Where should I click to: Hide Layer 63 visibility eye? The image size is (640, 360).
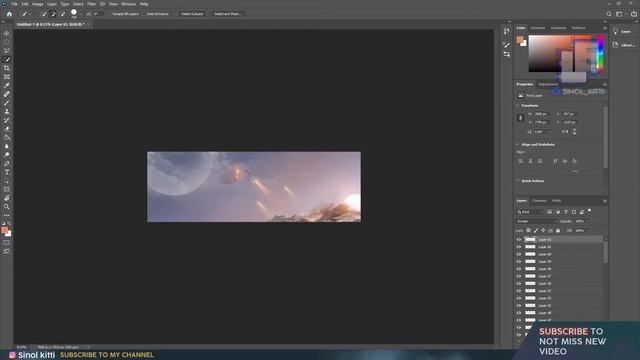coord(519,240)
